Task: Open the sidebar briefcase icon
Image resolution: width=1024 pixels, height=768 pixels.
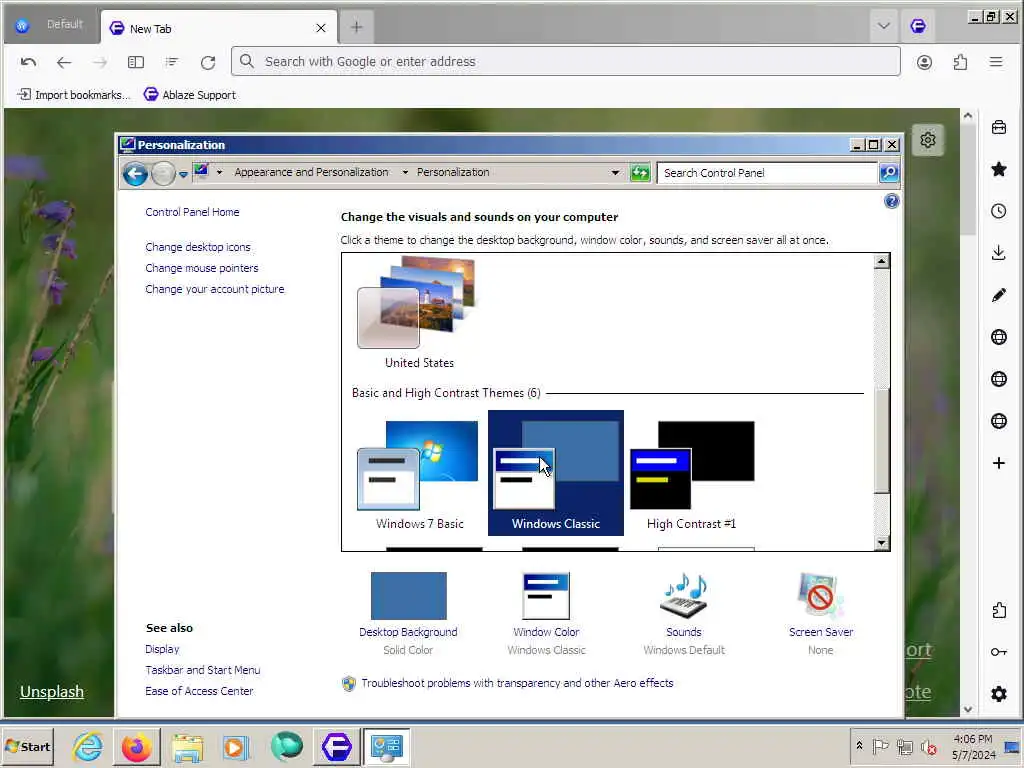Action: click(999, 127)
